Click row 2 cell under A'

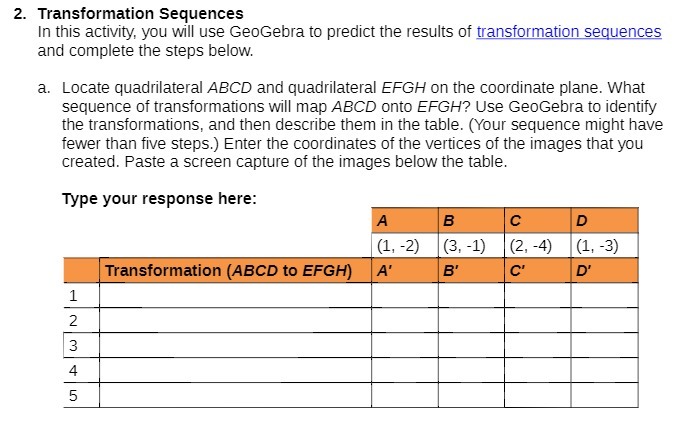click(405, 320)
